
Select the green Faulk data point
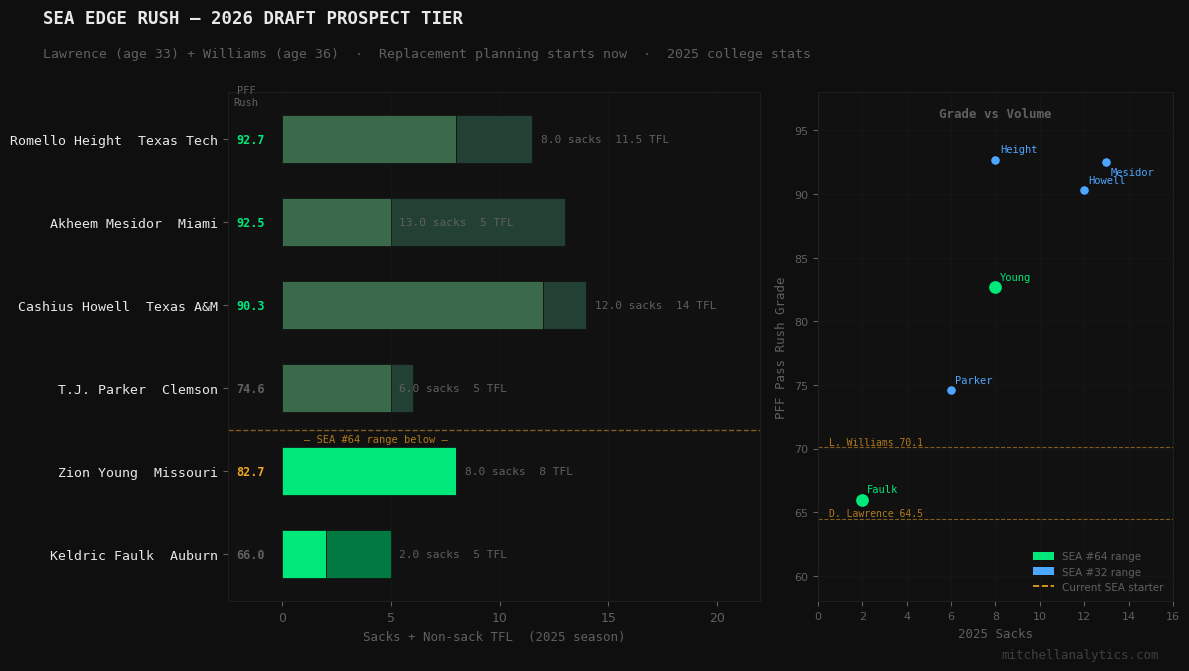[x=862, y=500]
